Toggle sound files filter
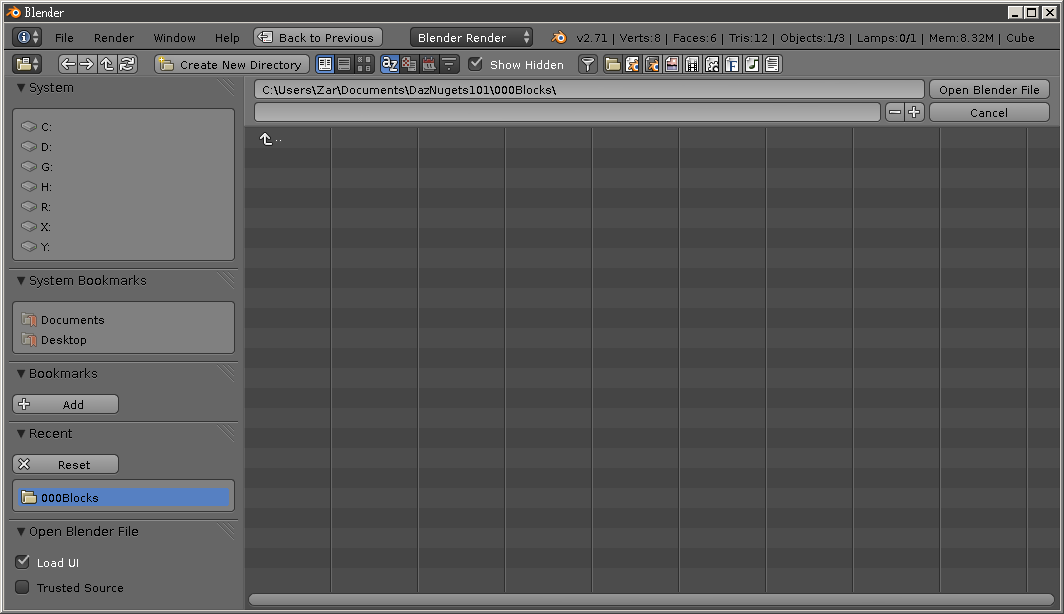 point(752,64)
